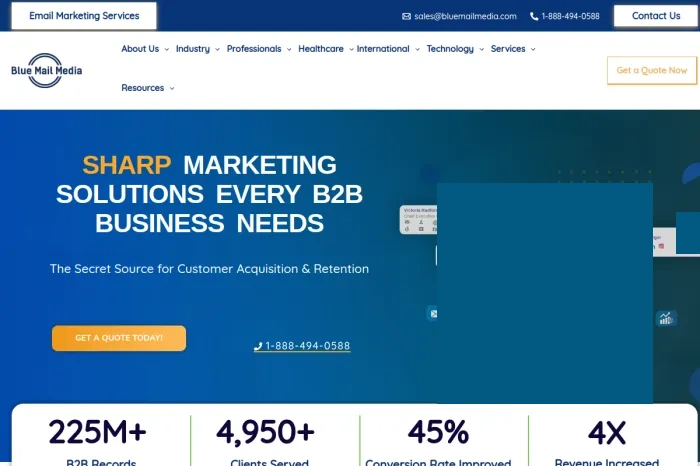This screenshot has width=700, height=466.
Task: Open the Email Marketing Services button
Action: tap(84, 16)
